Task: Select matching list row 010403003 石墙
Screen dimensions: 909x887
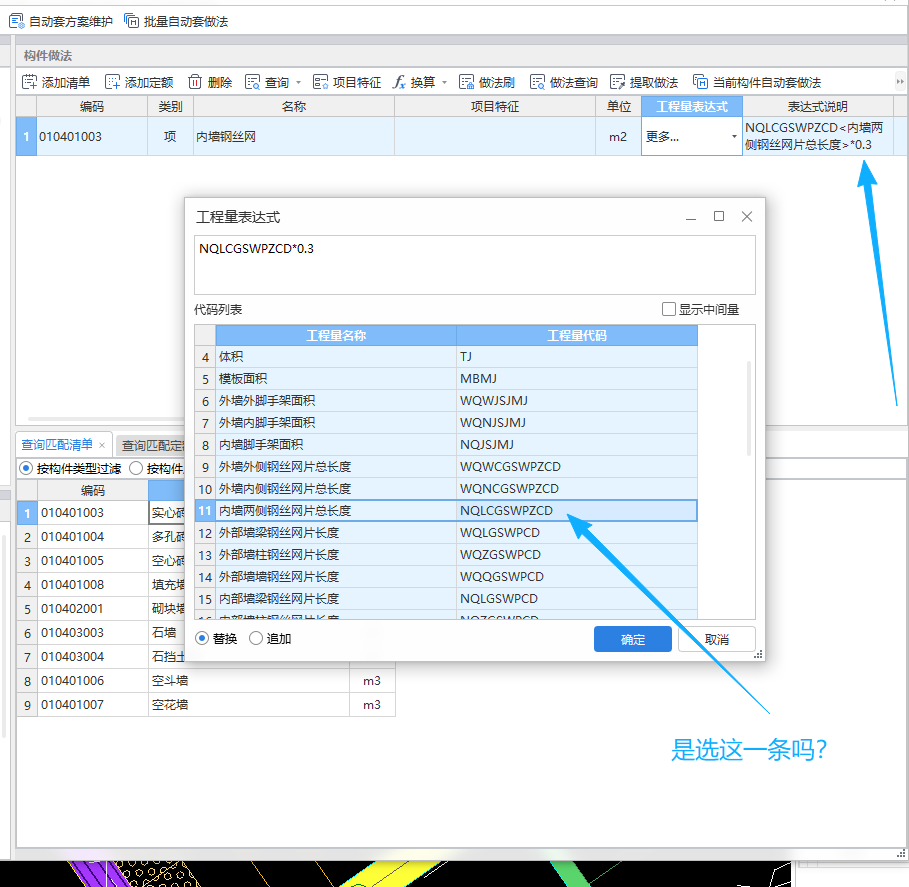Action: coord(100,632)
